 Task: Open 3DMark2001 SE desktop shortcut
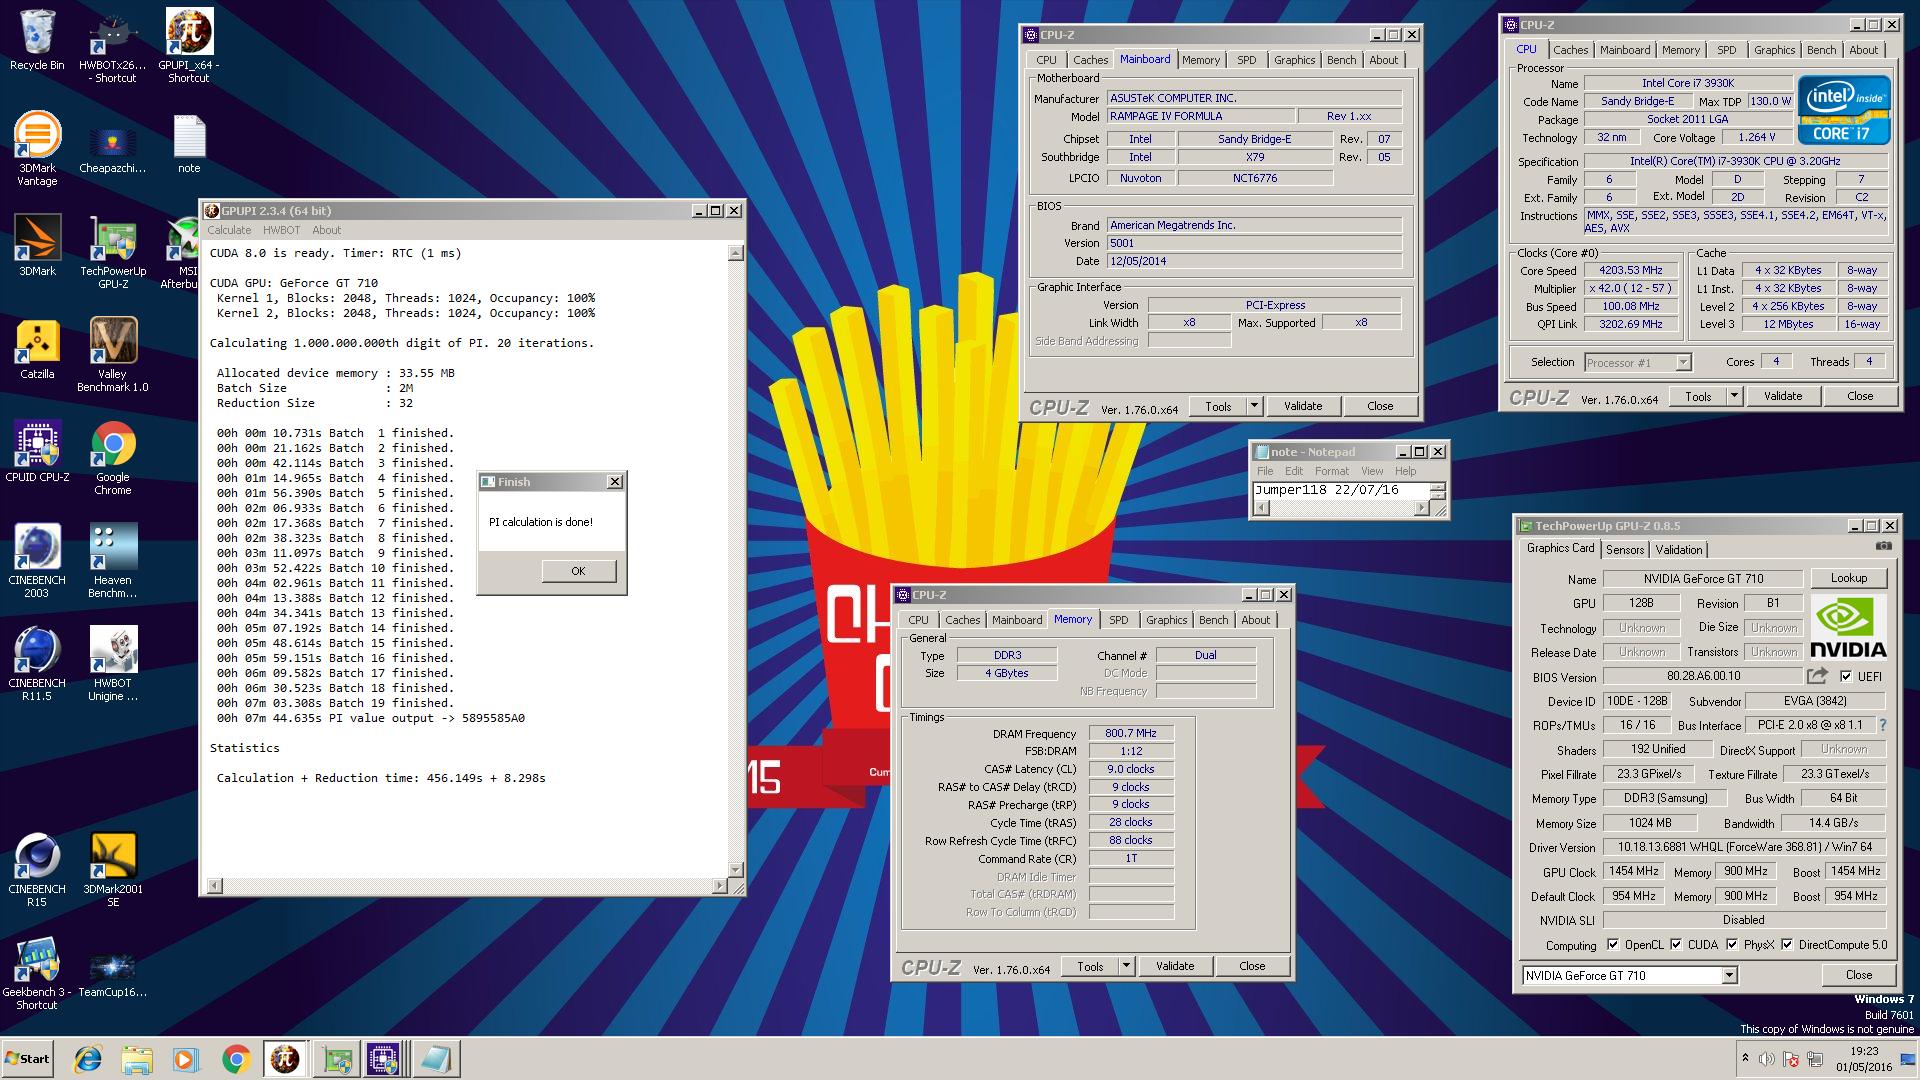tap(113, 870)
